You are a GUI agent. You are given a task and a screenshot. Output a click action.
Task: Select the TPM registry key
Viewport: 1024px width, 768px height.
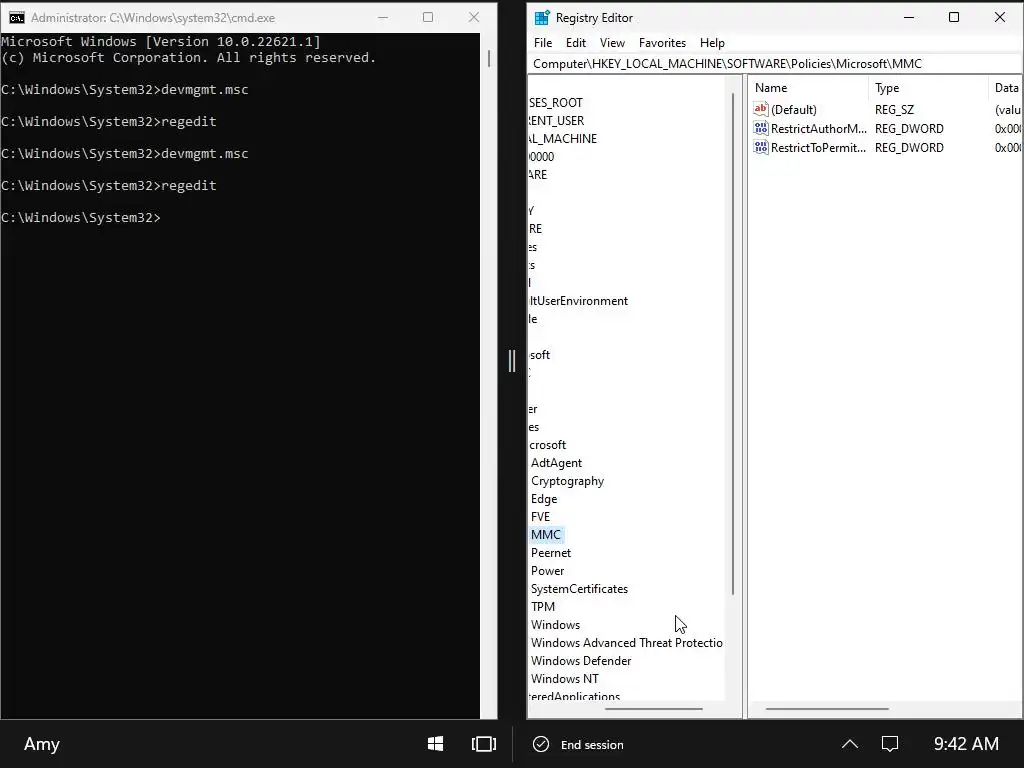[x=543, y=607]
